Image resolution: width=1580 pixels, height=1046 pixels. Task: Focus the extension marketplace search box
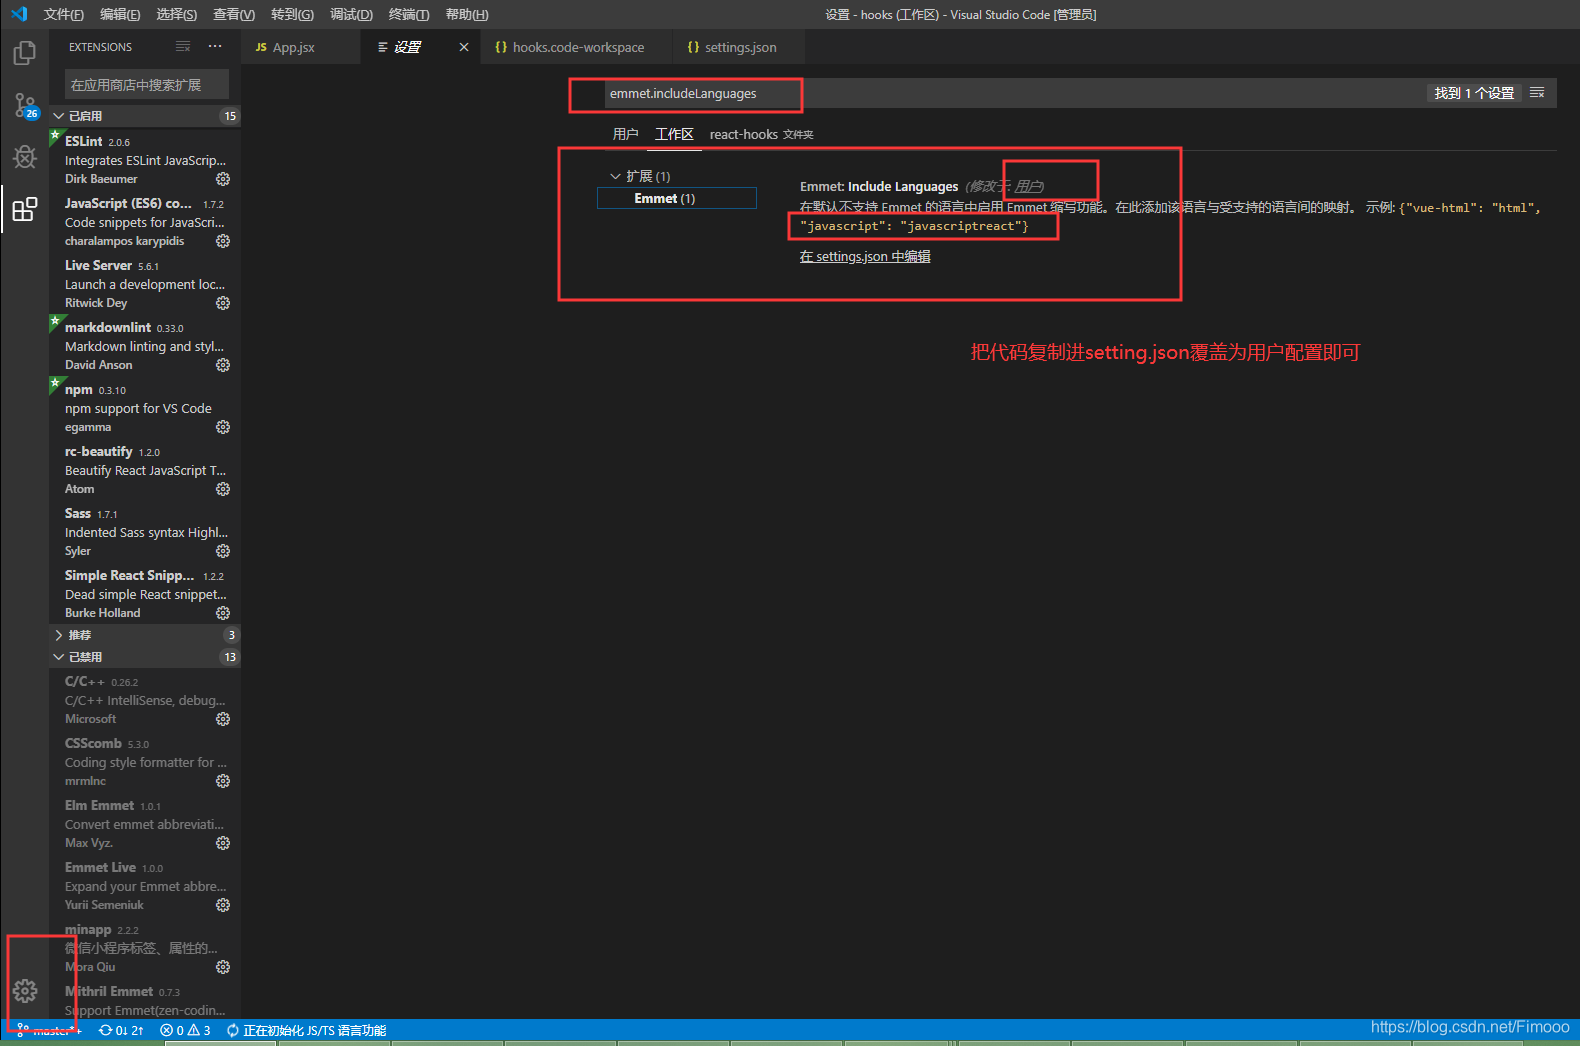(x=146, y=85)
